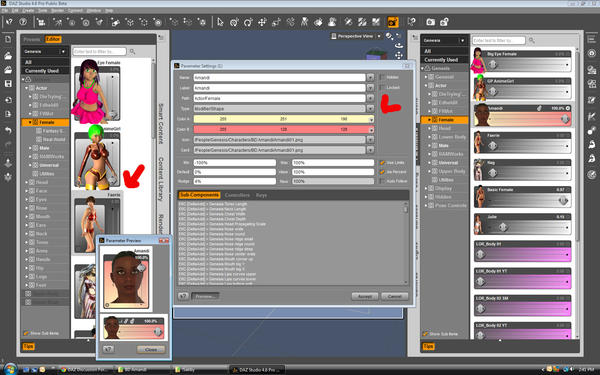This screenshot has width=600, height=375.
Task: Click the undo arrow in left sidebar
Action: pos(8,130)
